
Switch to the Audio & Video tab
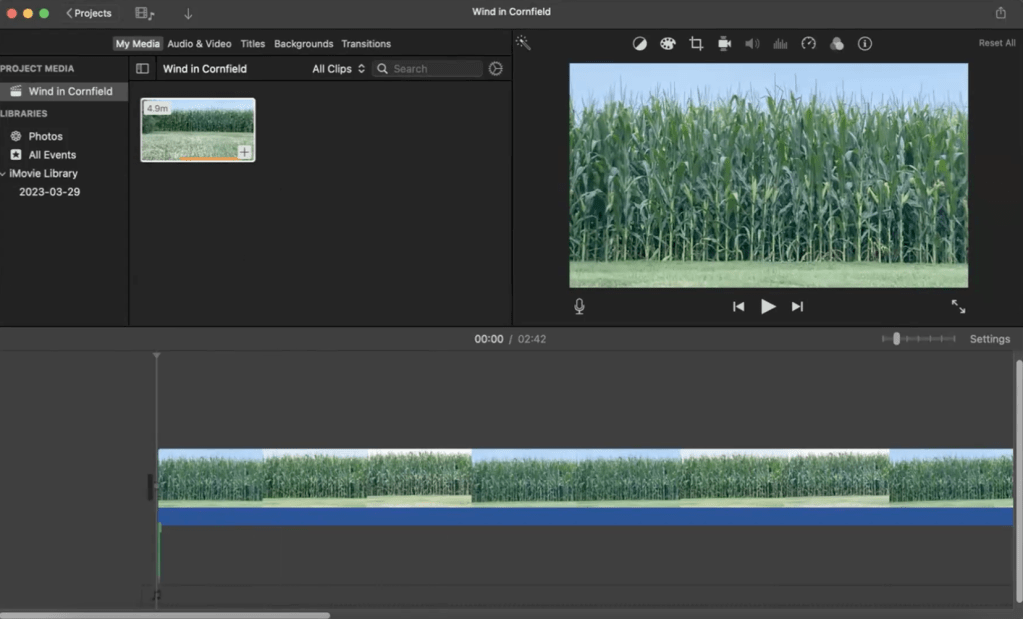click(199, 44)
